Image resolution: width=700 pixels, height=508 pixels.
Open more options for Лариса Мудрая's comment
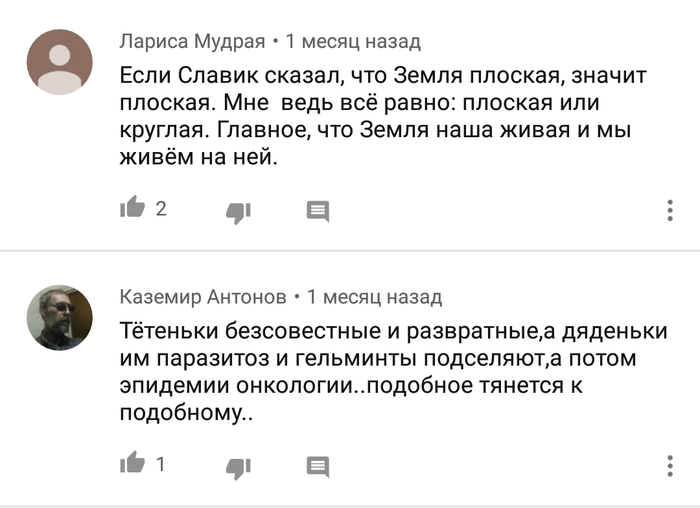(670, 210)
